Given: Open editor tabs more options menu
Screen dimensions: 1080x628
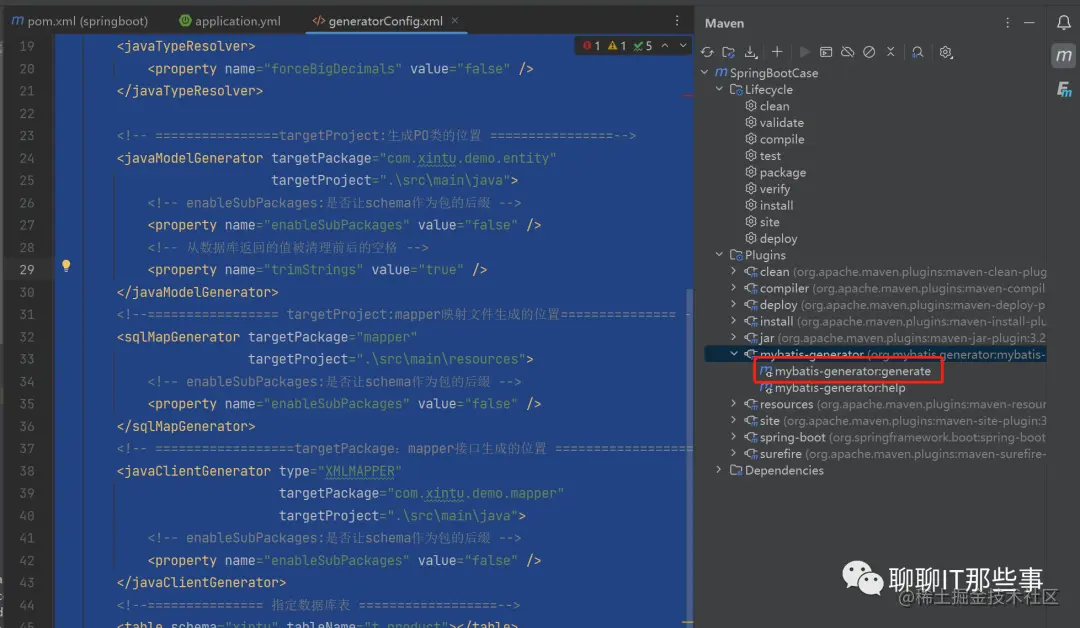Looking at the screenshot, I should pos(677,21).
